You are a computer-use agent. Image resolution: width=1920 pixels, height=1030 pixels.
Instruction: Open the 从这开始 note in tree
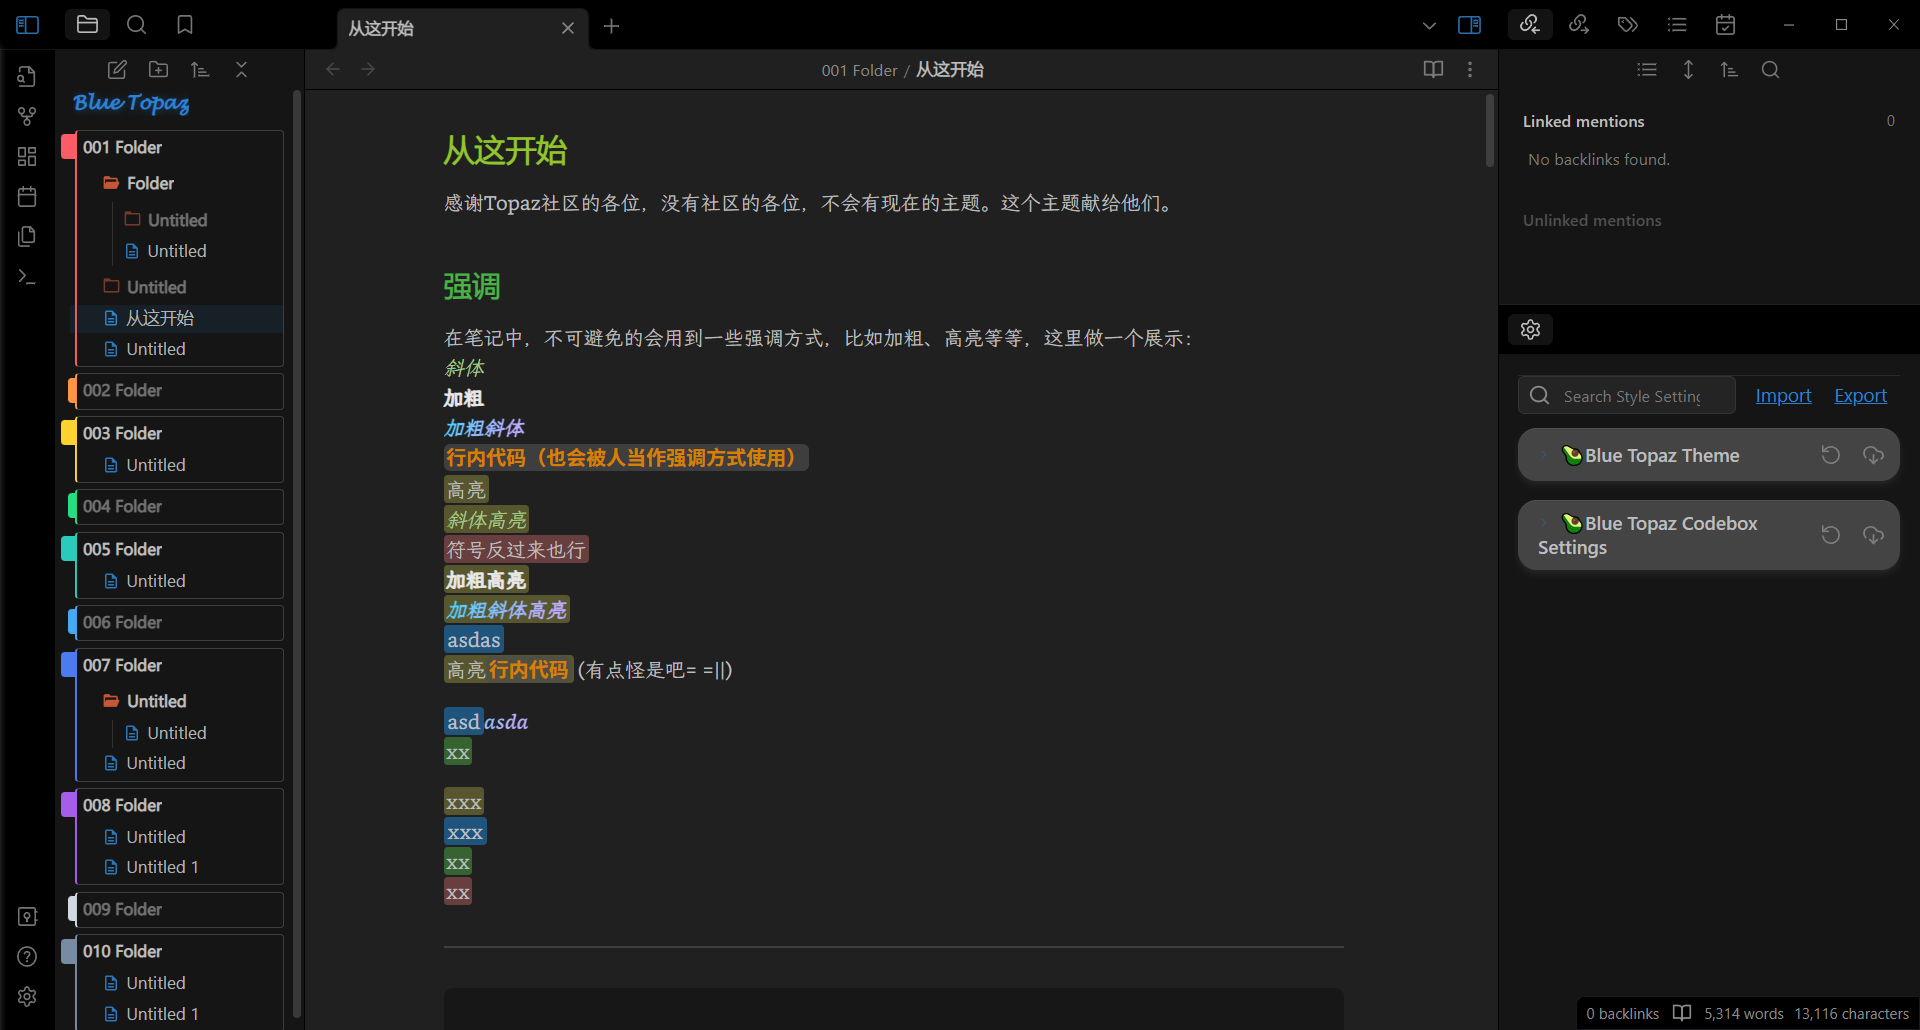click(180, 318)
